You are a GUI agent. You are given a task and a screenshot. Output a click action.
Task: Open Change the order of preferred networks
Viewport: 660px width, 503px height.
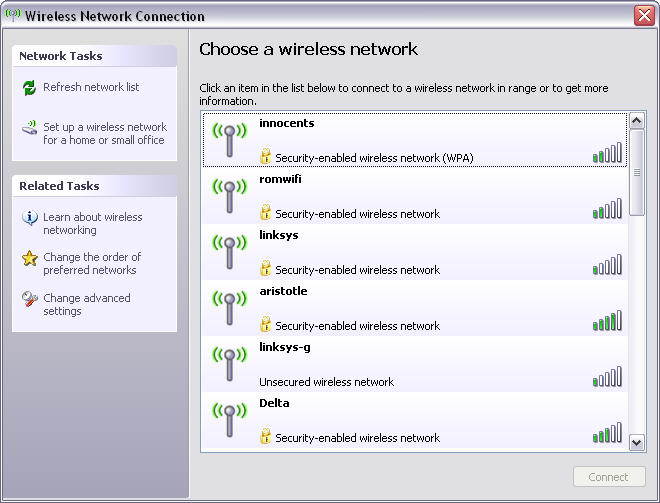pos(92,264)
